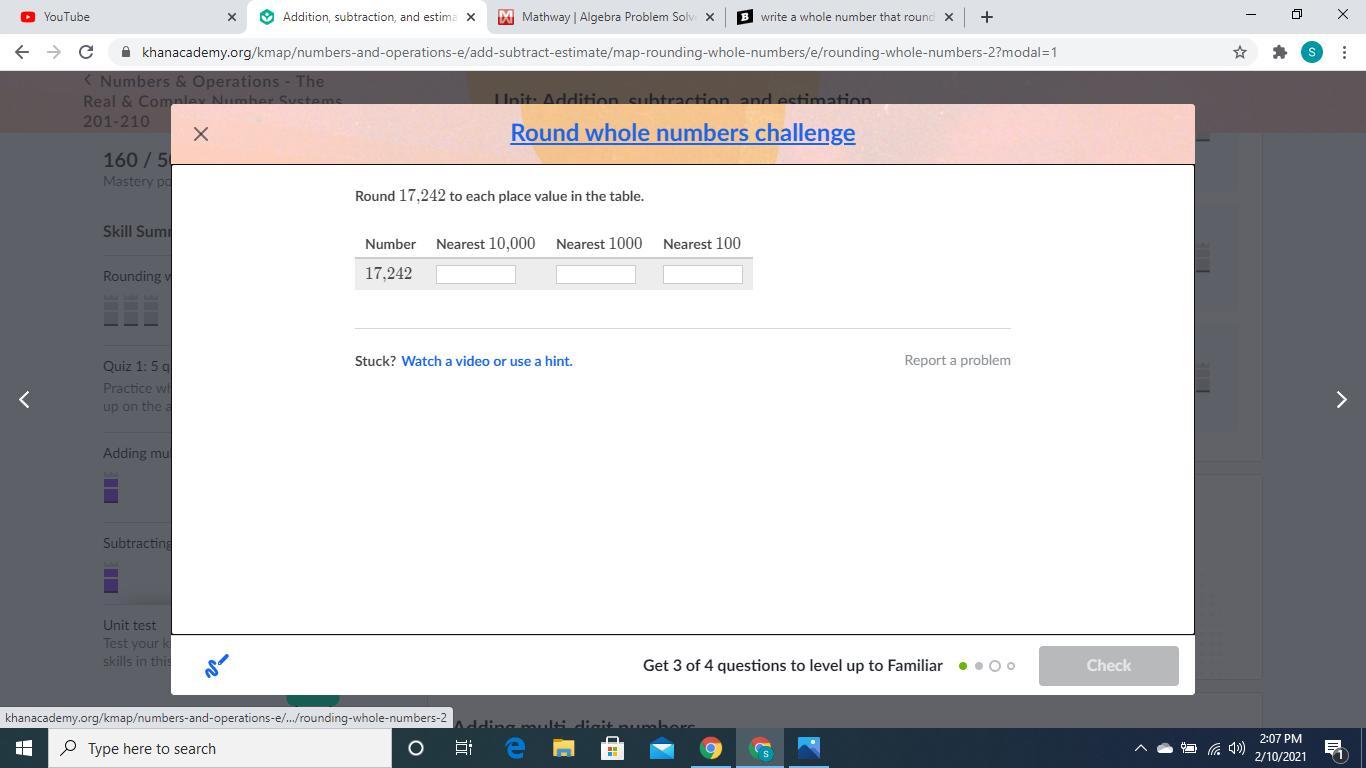Screen dimensions: 1366x768
Task: Open the battery status tray icon
Action: pos(1189,748)
